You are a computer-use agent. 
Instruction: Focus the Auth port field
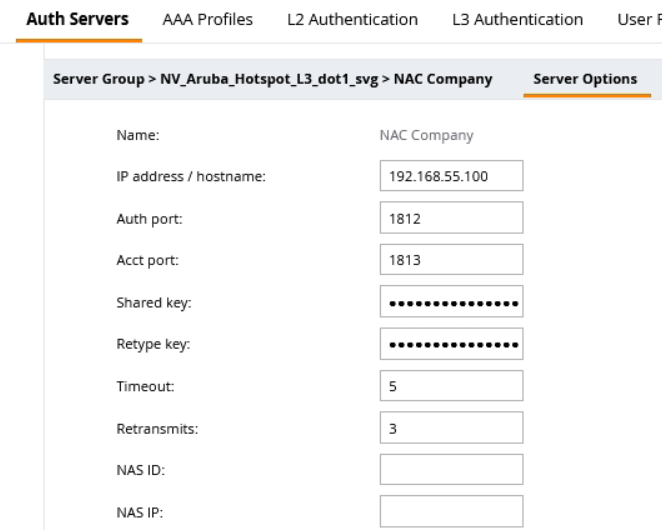451,217
